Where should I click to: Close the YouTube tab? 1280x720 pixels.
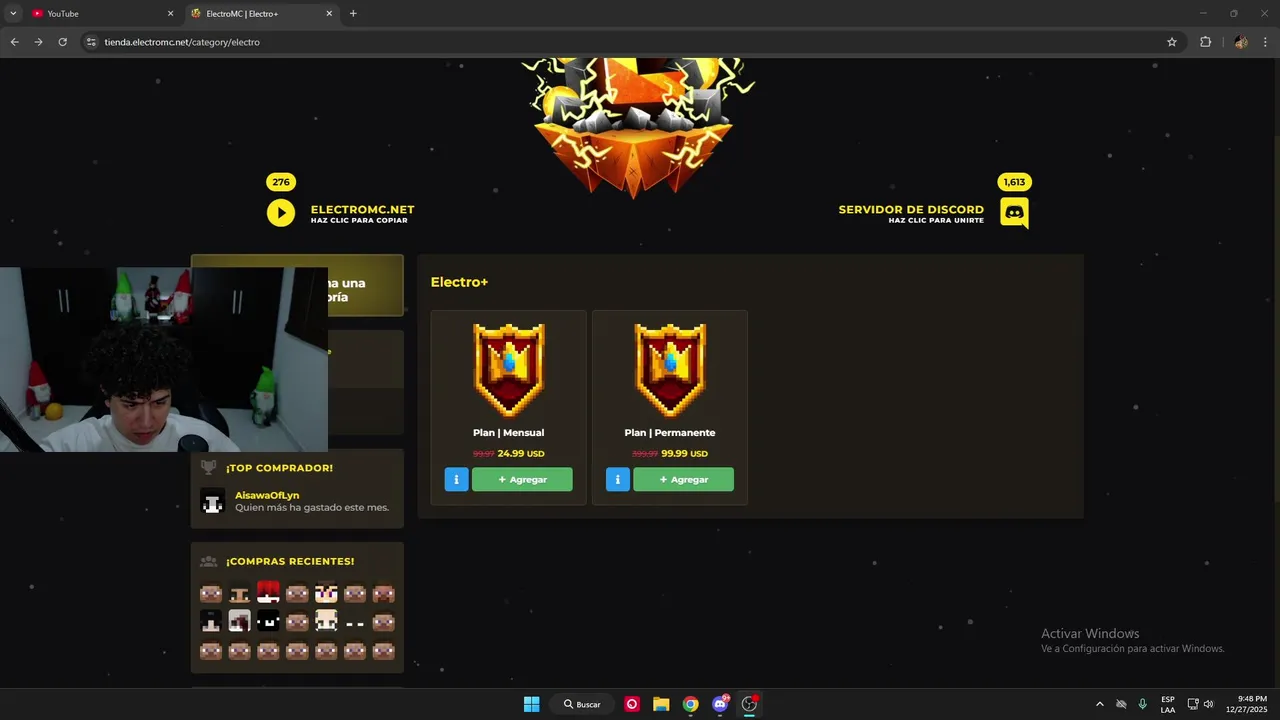coord(170,14)
